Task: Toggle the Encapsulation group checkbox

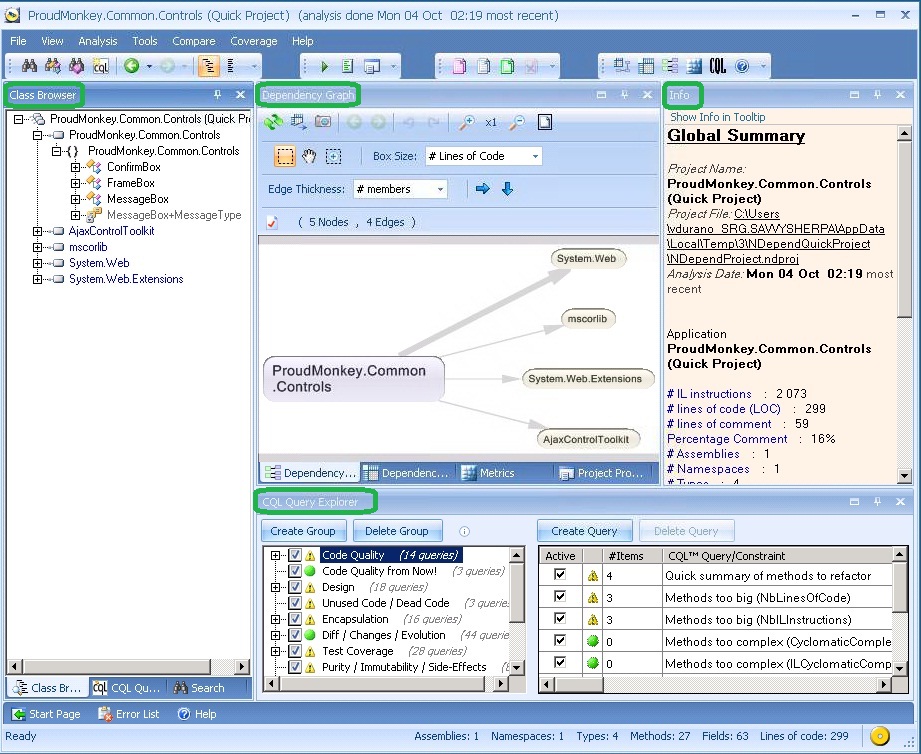Action: [x=295, y=619]
